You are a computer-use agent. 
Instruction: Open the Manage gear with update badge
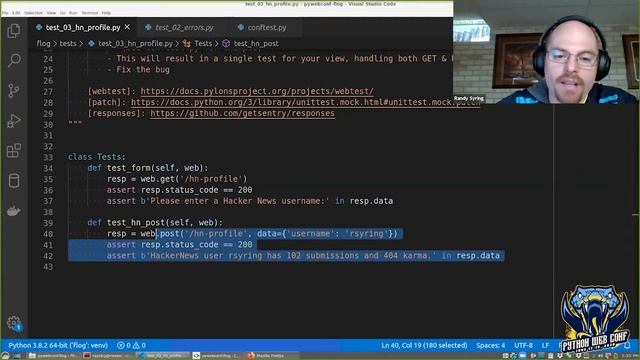point(14,323)
